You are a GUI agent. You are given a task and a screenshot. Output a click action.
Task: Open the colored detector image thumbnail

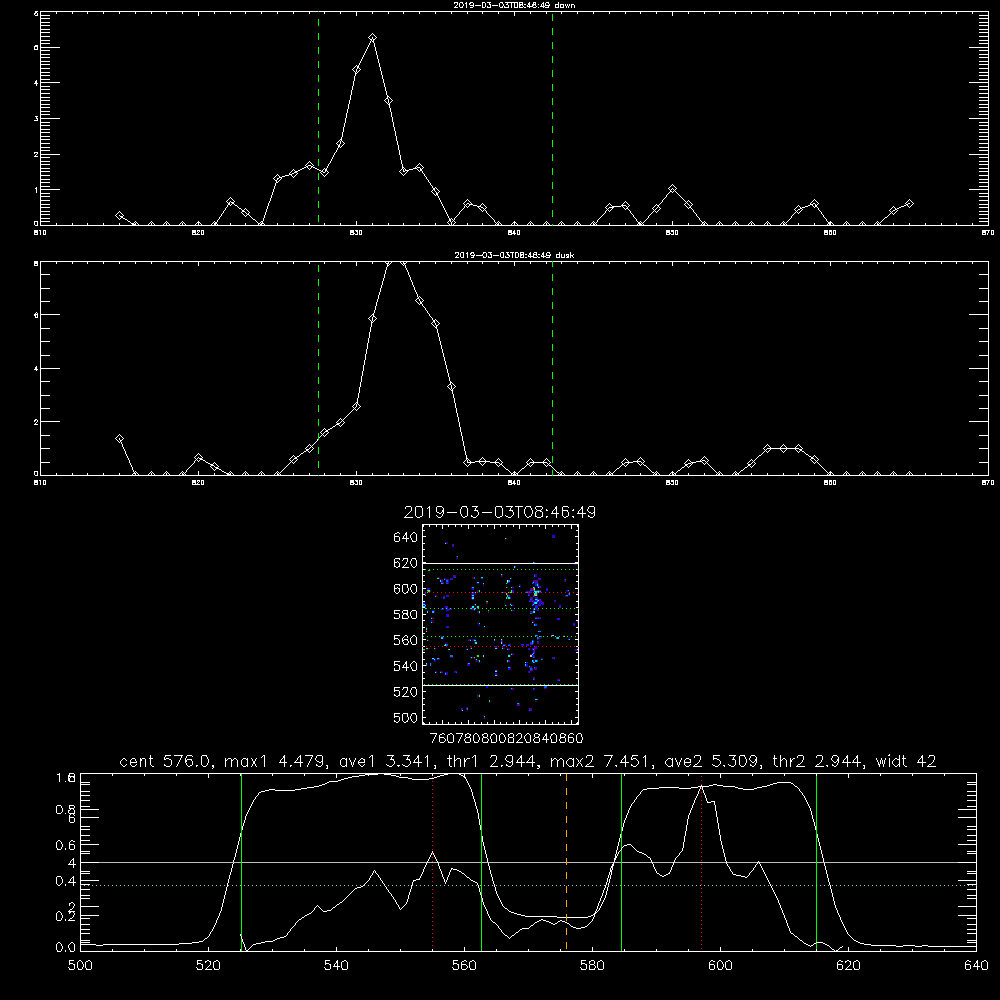pos(500,624)
